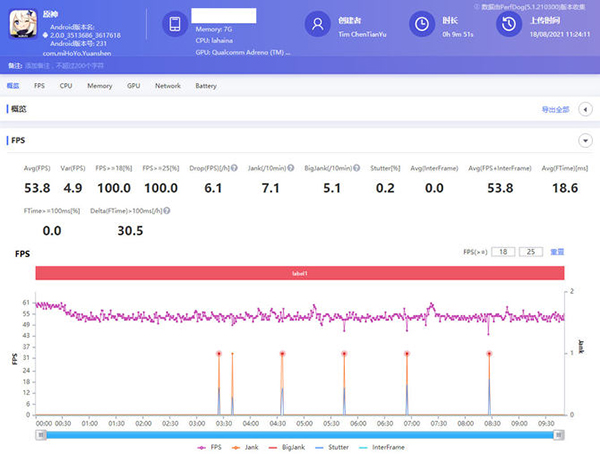This screenshot has width=600, height=454.
Task: Click the FPS threshold field showing 18
Action: point(504,251)
